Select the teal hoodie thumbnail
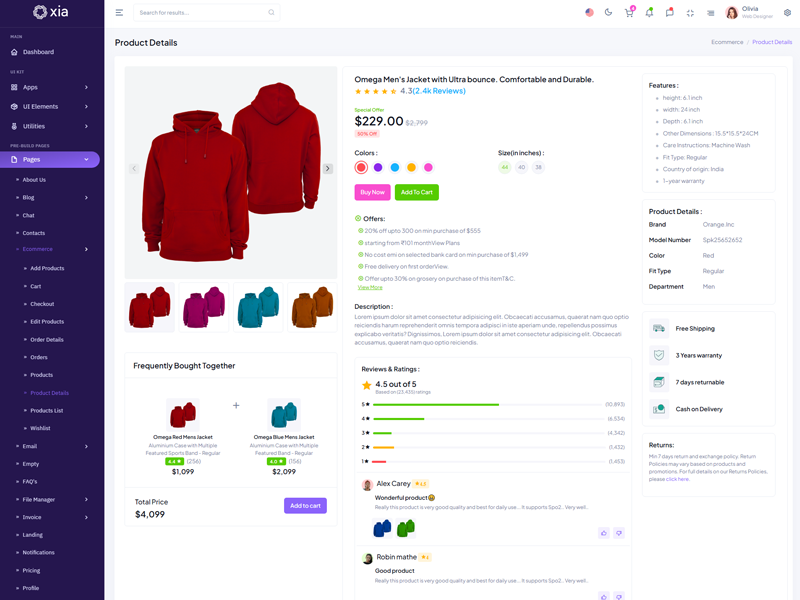800x600 pixels. pos(258,308)
